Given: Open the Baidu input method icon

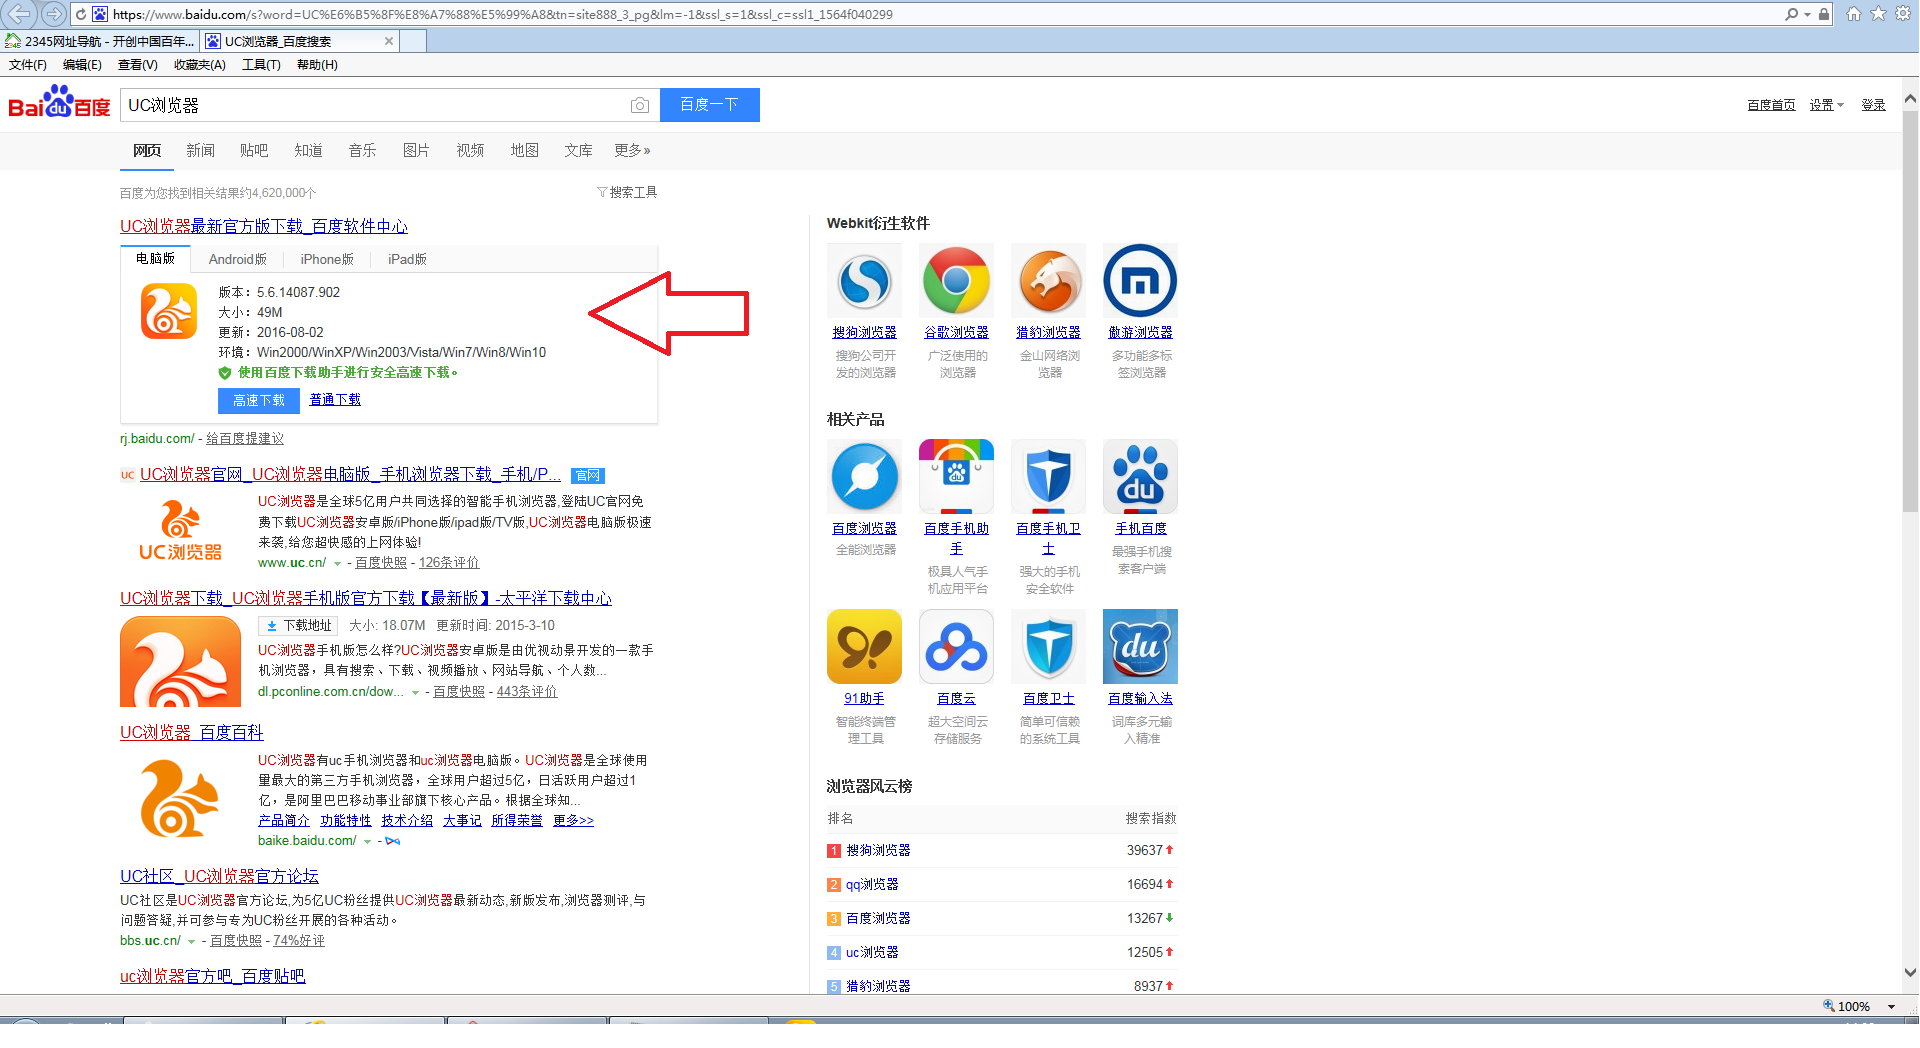Looking at the screenshot, I should point(1140,647).
